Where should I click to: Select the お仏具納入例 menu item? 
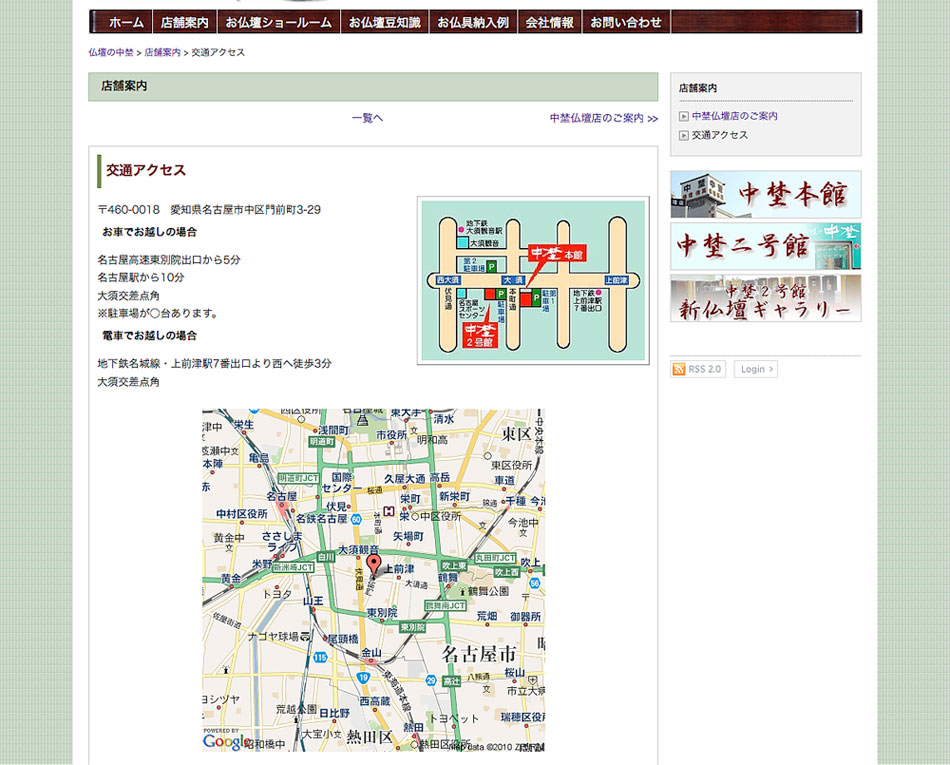pos(473,22)
